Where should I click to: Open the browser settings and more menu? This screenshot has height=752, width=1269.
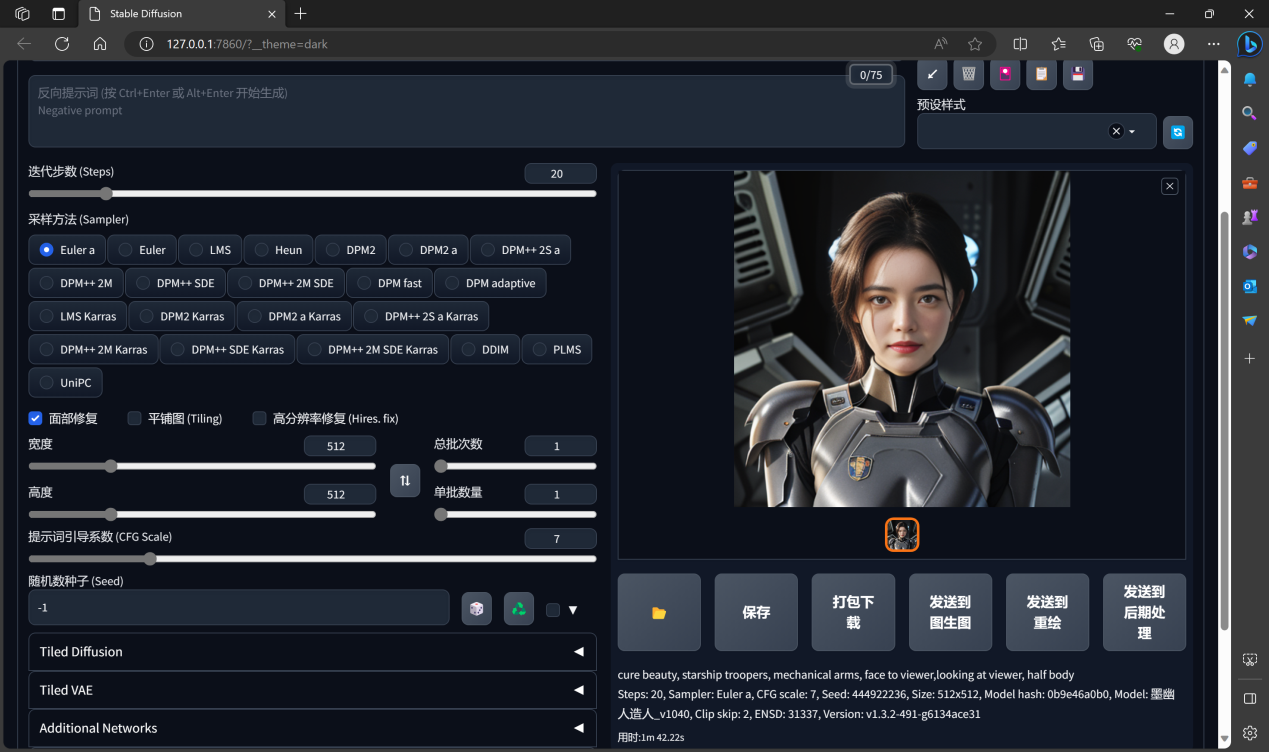pos(1214,44)
